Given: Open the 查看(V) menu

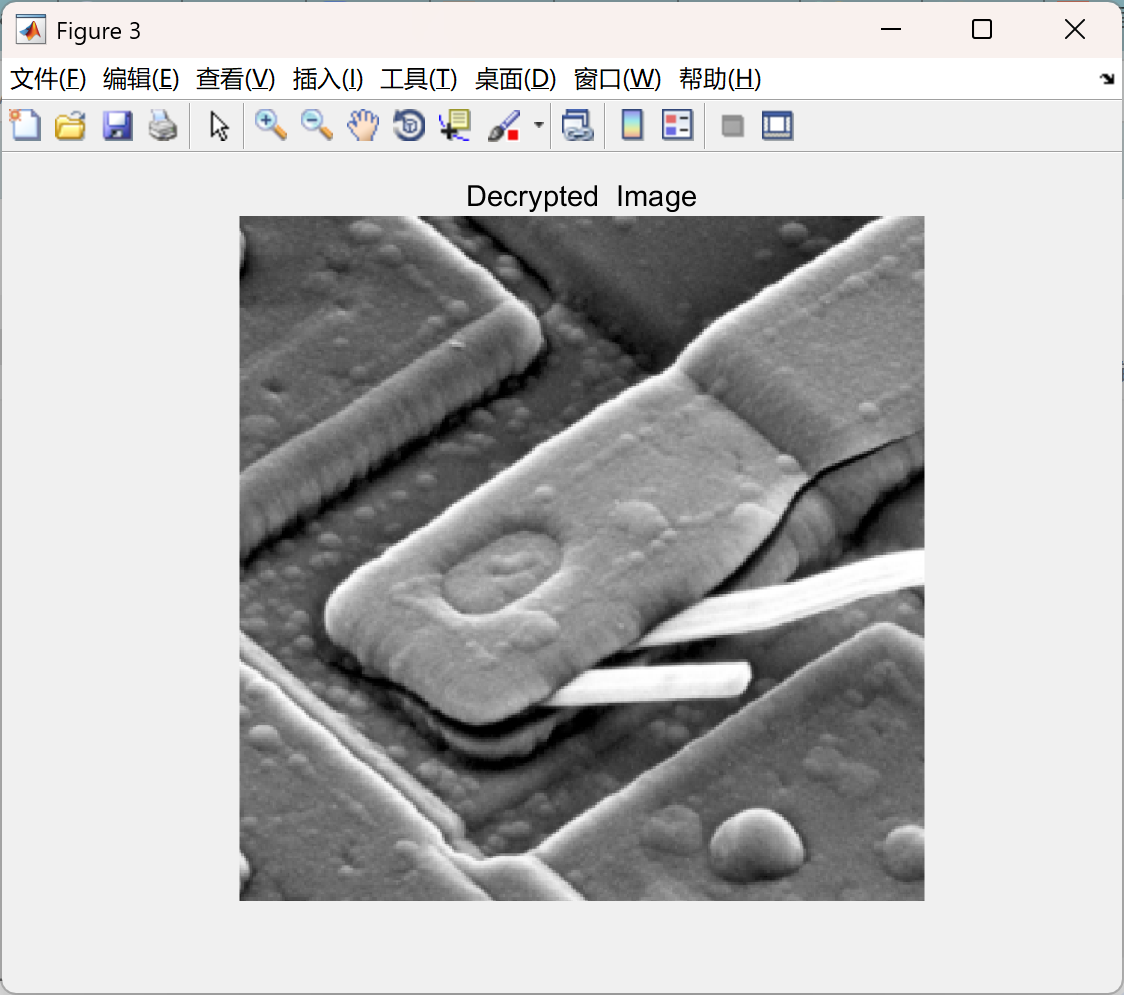Looking at the screenshot, I should click(236, 79).
